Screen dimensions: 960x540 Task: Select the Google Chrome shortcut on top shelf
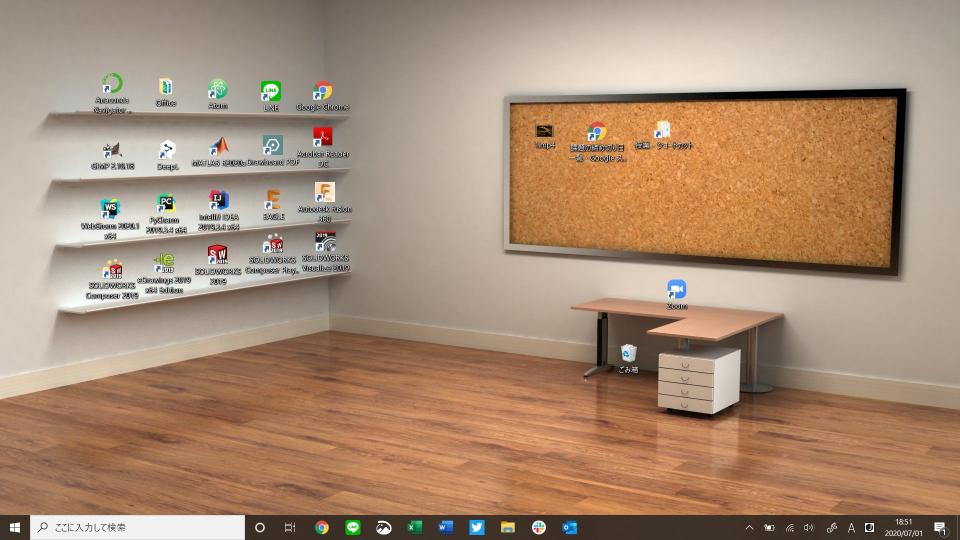(323, 96)
